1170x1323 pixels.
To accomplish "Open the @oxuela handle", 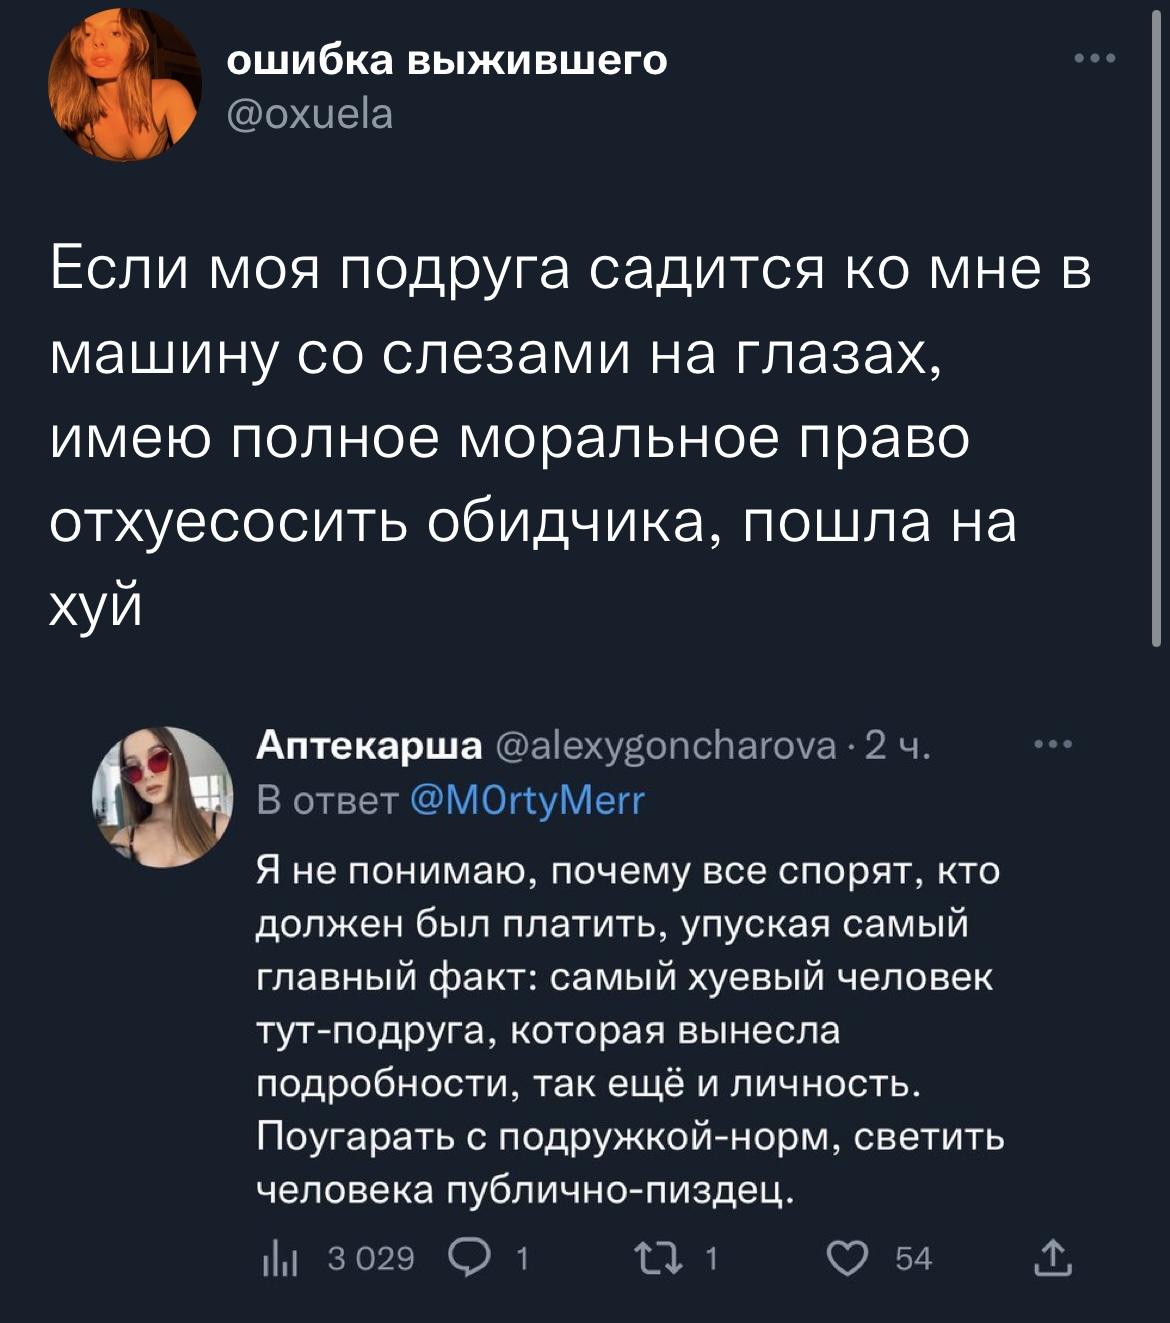I will (310, 115).
